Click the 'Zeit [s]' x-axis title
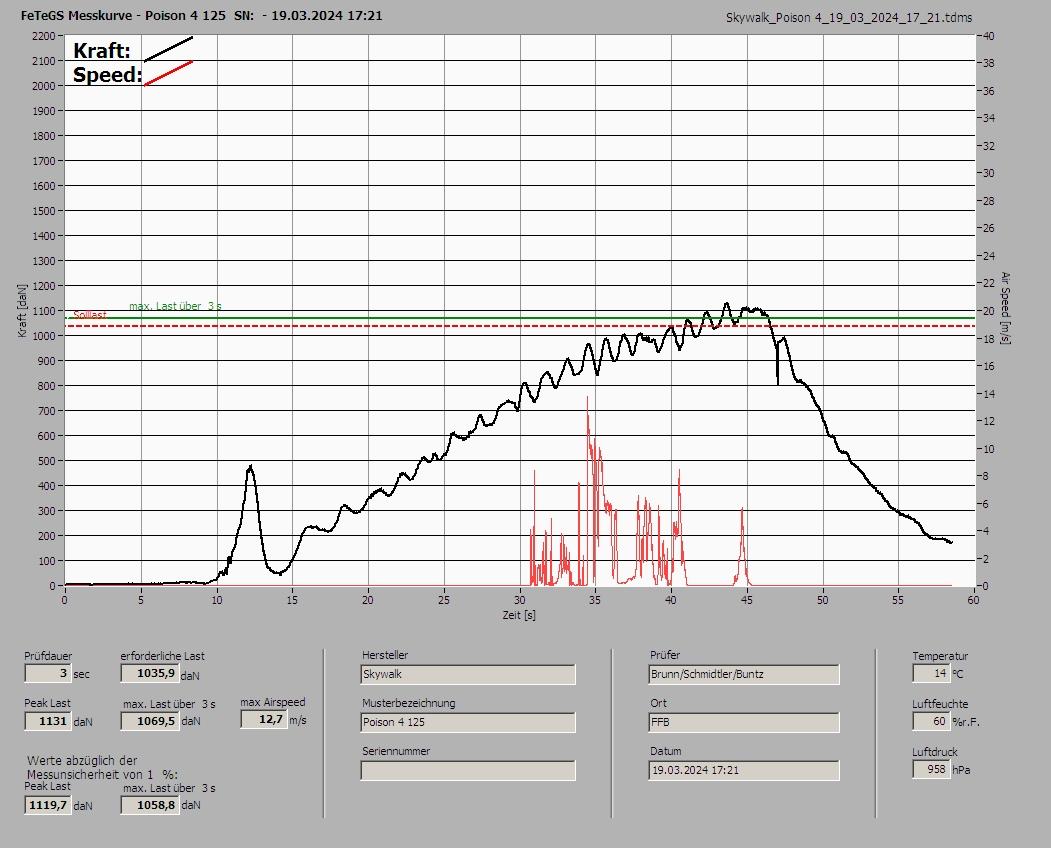 pyautogui.click(x=519, y=615)
